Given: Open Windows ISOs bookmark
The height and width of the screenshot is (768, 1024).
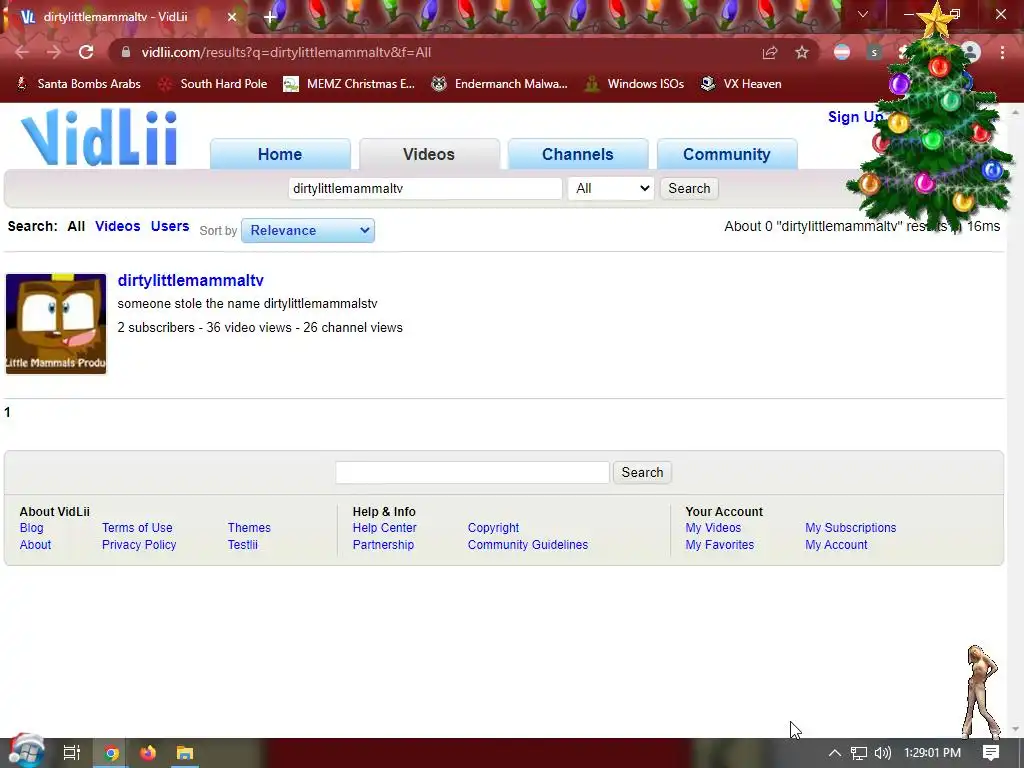Looking at the screenshot, I should (634, 84).
